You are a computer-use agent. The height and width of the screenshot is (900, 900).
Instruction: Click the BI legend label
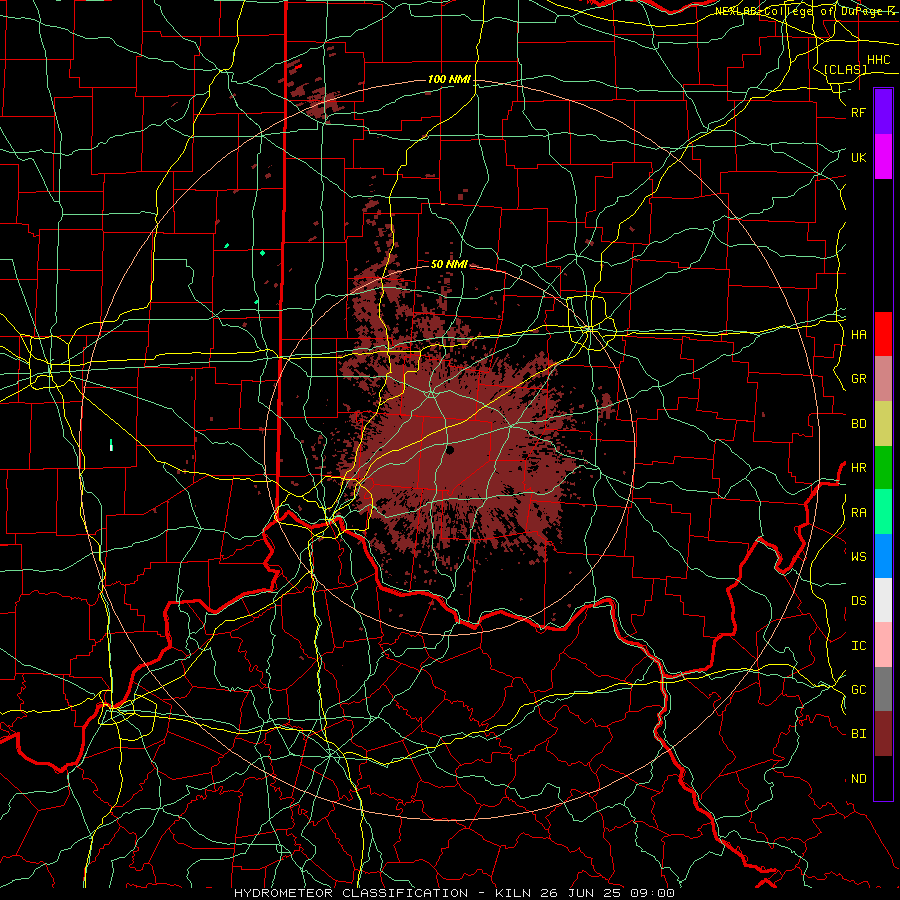859,734
